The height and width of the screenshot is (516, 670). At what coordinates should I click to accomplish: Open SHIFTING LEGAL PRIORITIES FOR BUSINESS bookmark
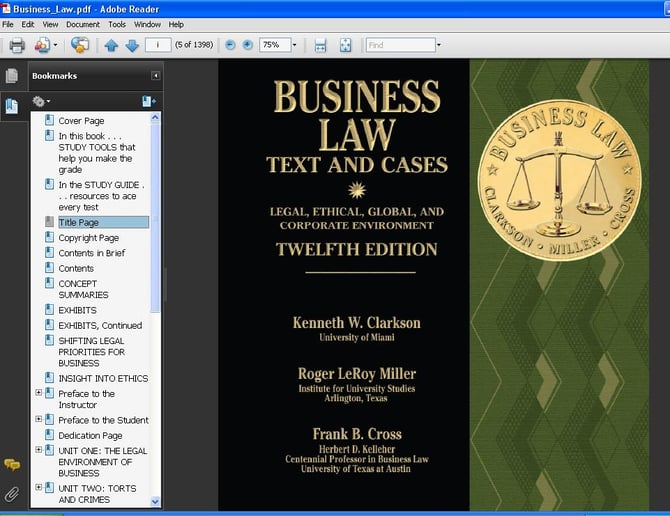91,352
